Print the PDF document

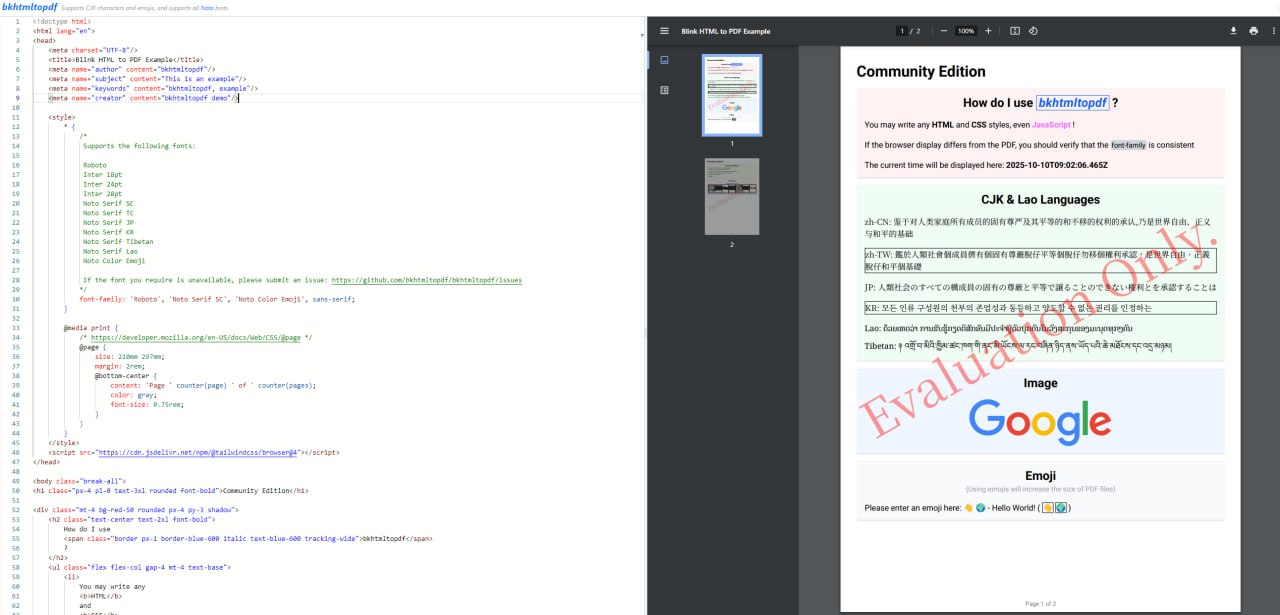click(x=1253, y=31)
